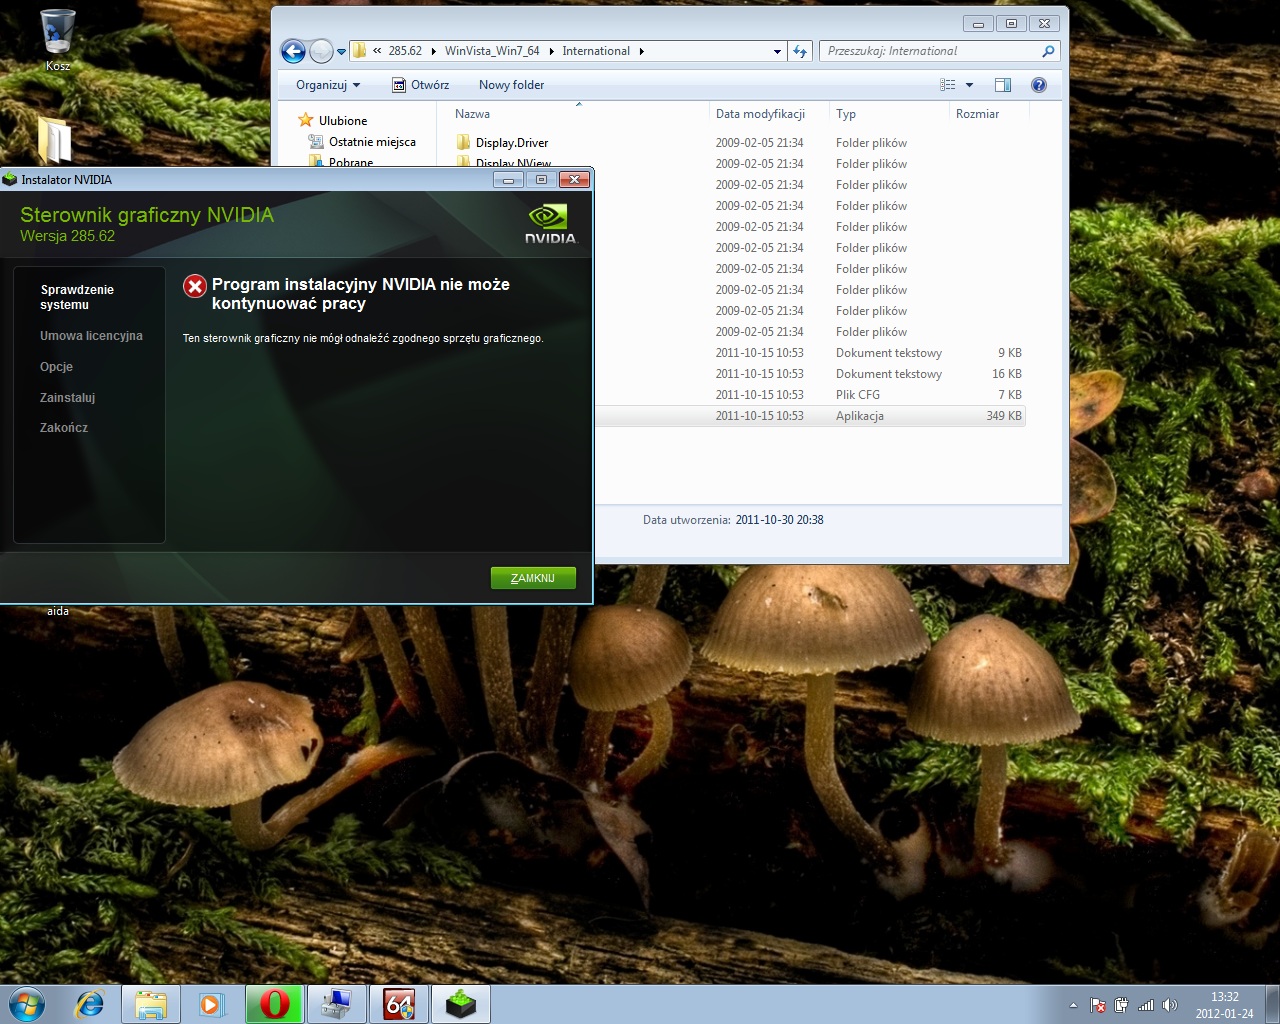The image size is (1280, 1024).
Task: Select the 16 KB Dokument tekstowy row
Action: [x=811, y=374]
